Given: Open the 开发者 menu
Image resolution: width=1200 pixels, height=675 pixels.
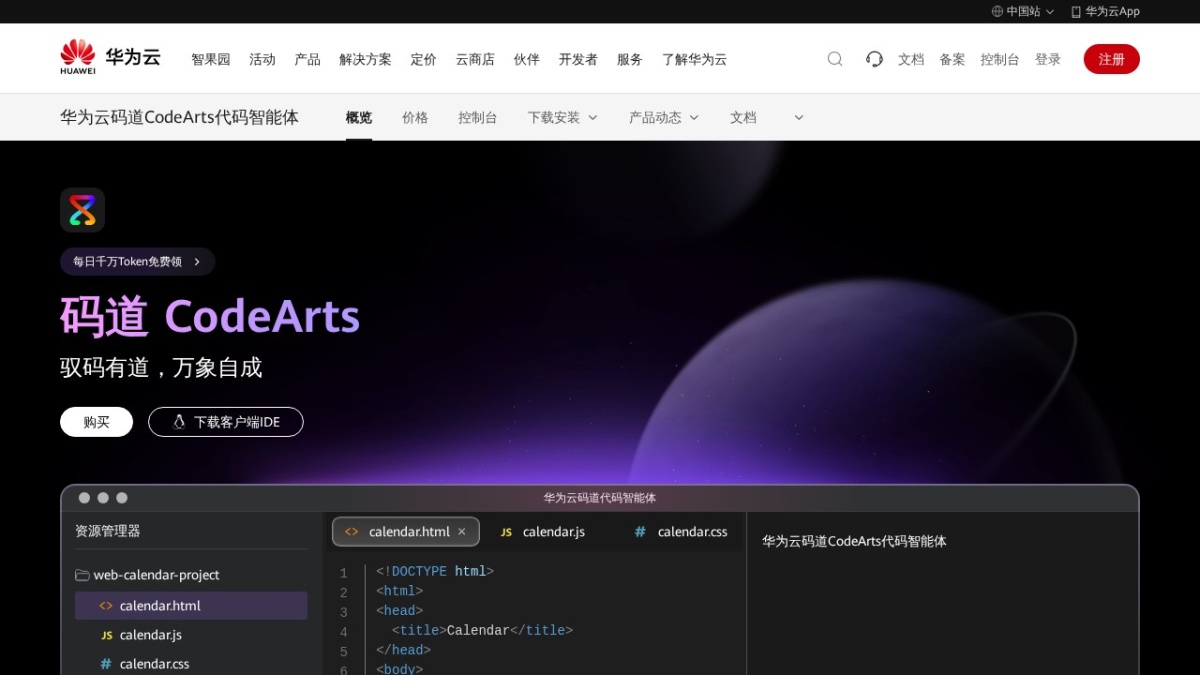Looking at the screenshot, I should tap(578, 59).
